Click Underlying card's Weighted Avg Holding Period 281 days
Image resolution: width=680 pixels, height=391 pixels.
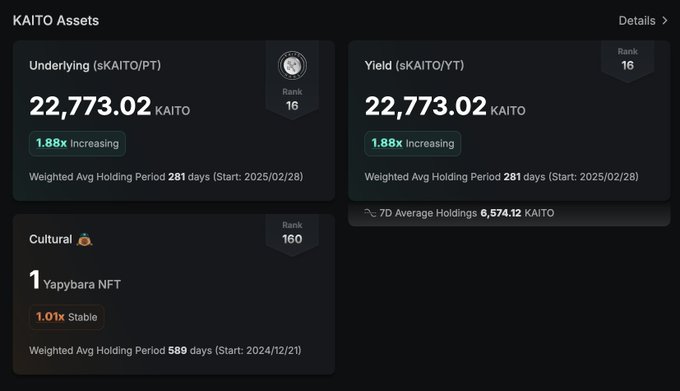pos(166,177)
